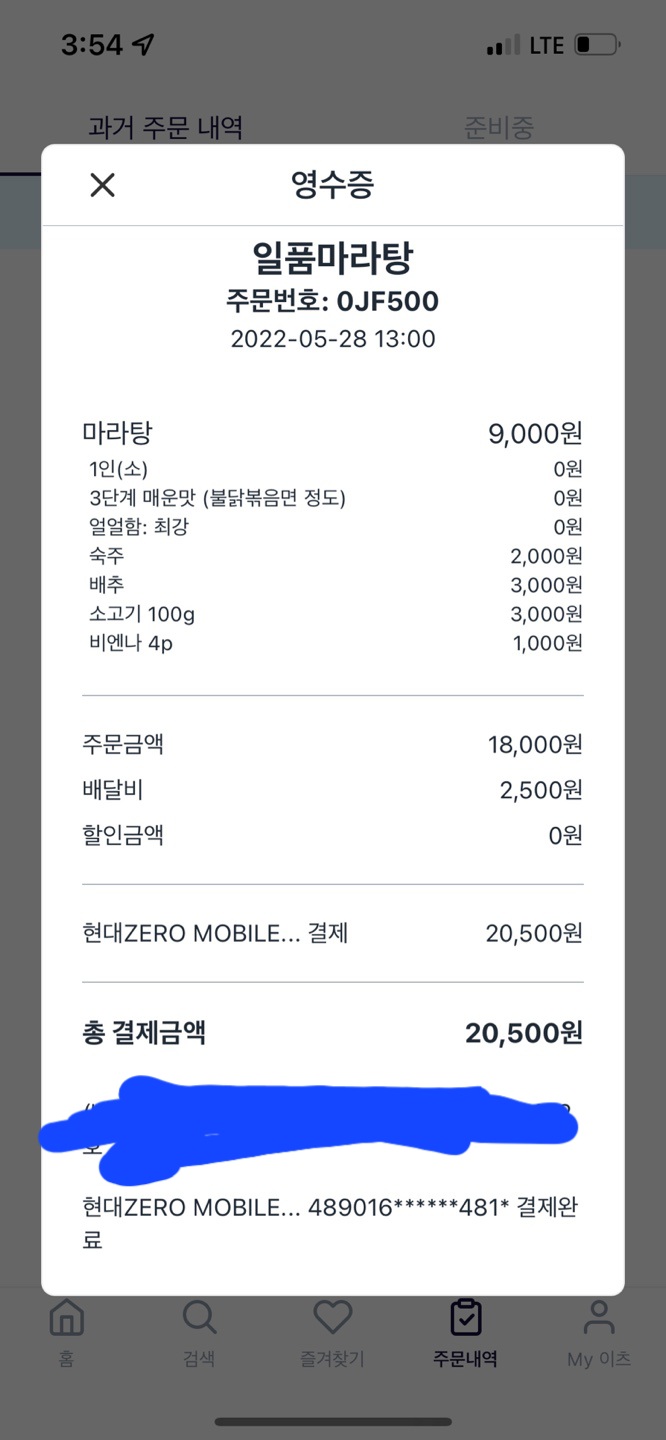666x1440 pixels.
Task: Tap the 영수증 header title
Action: [x=333, y=185]
